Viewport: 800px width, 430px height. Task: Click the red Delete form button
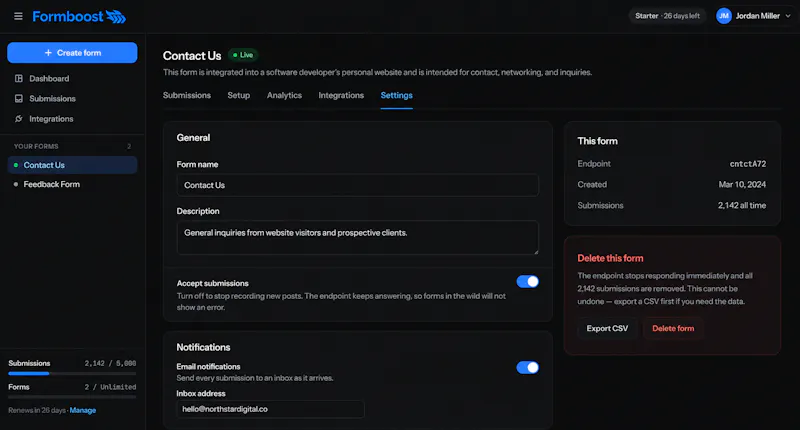pyautogui.click(x=673, y=328)
